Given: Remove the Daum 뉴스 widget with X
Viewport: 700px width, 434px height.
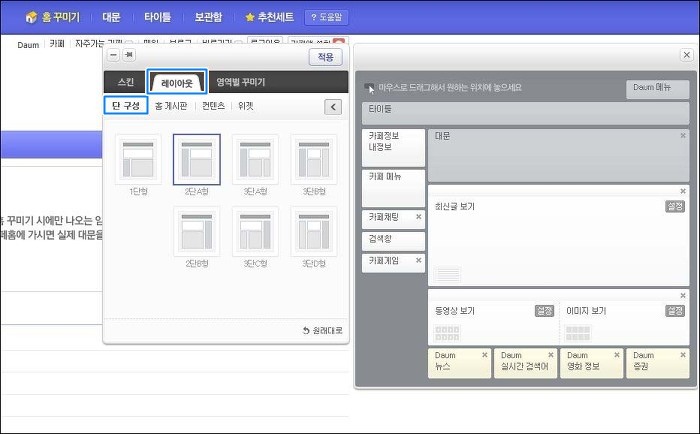Looking at the screenshot, I should [x=484, y=355].
